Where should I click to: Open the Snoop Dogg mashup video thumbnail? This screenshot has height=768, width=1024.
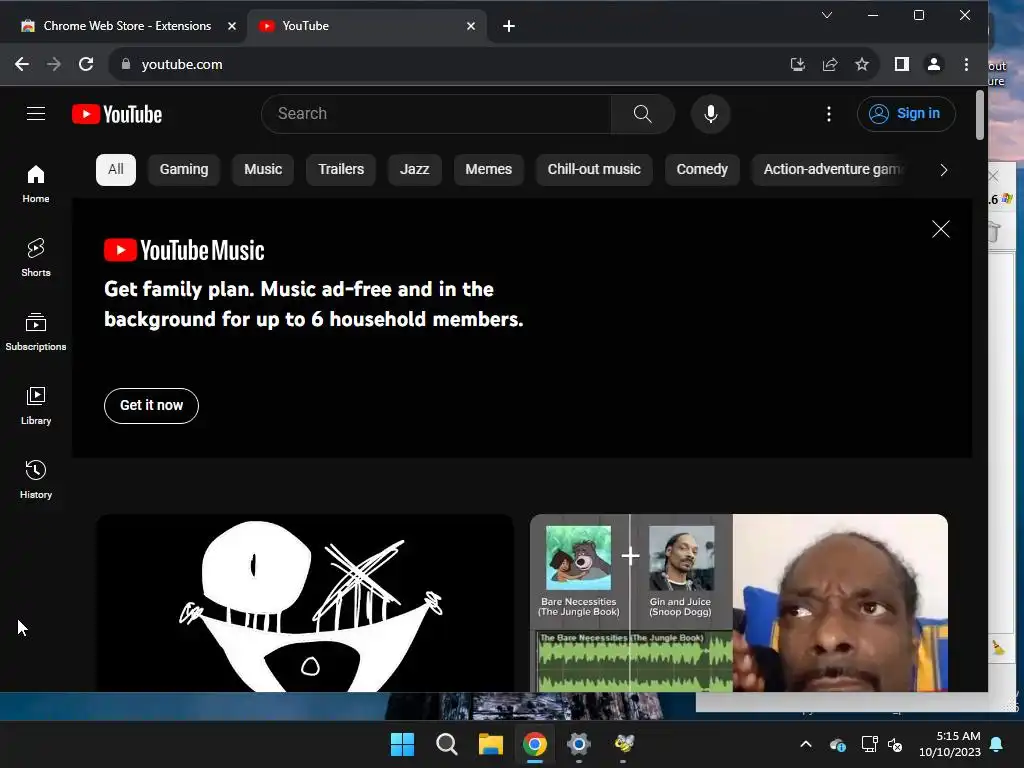[x=739, y=603]
